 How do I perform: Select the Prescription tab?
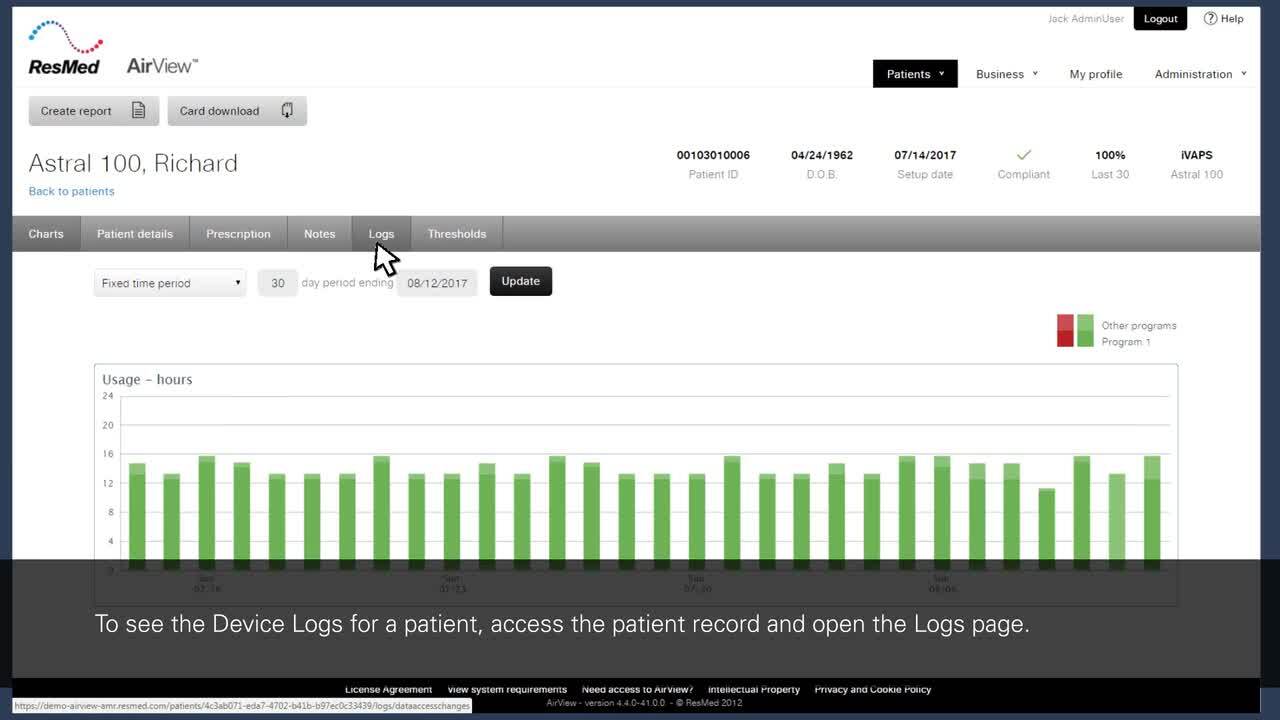coord(238,234)
